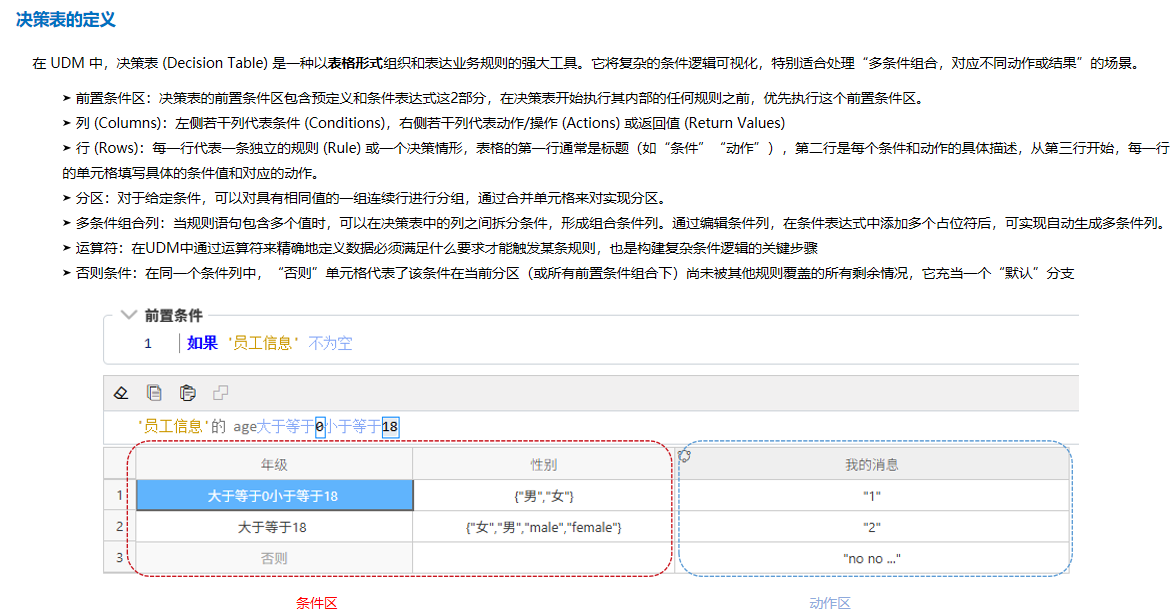Viewport: 1172px width, 615px height.
Task: Collapse the 前置条件 section chevron
Action: coord(127,315)
